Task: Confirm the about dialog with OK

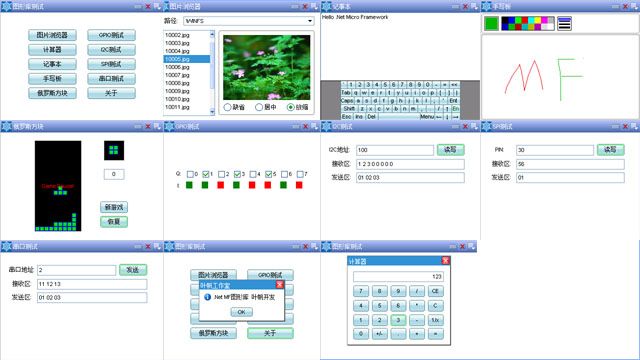Action: pos(242,312)
